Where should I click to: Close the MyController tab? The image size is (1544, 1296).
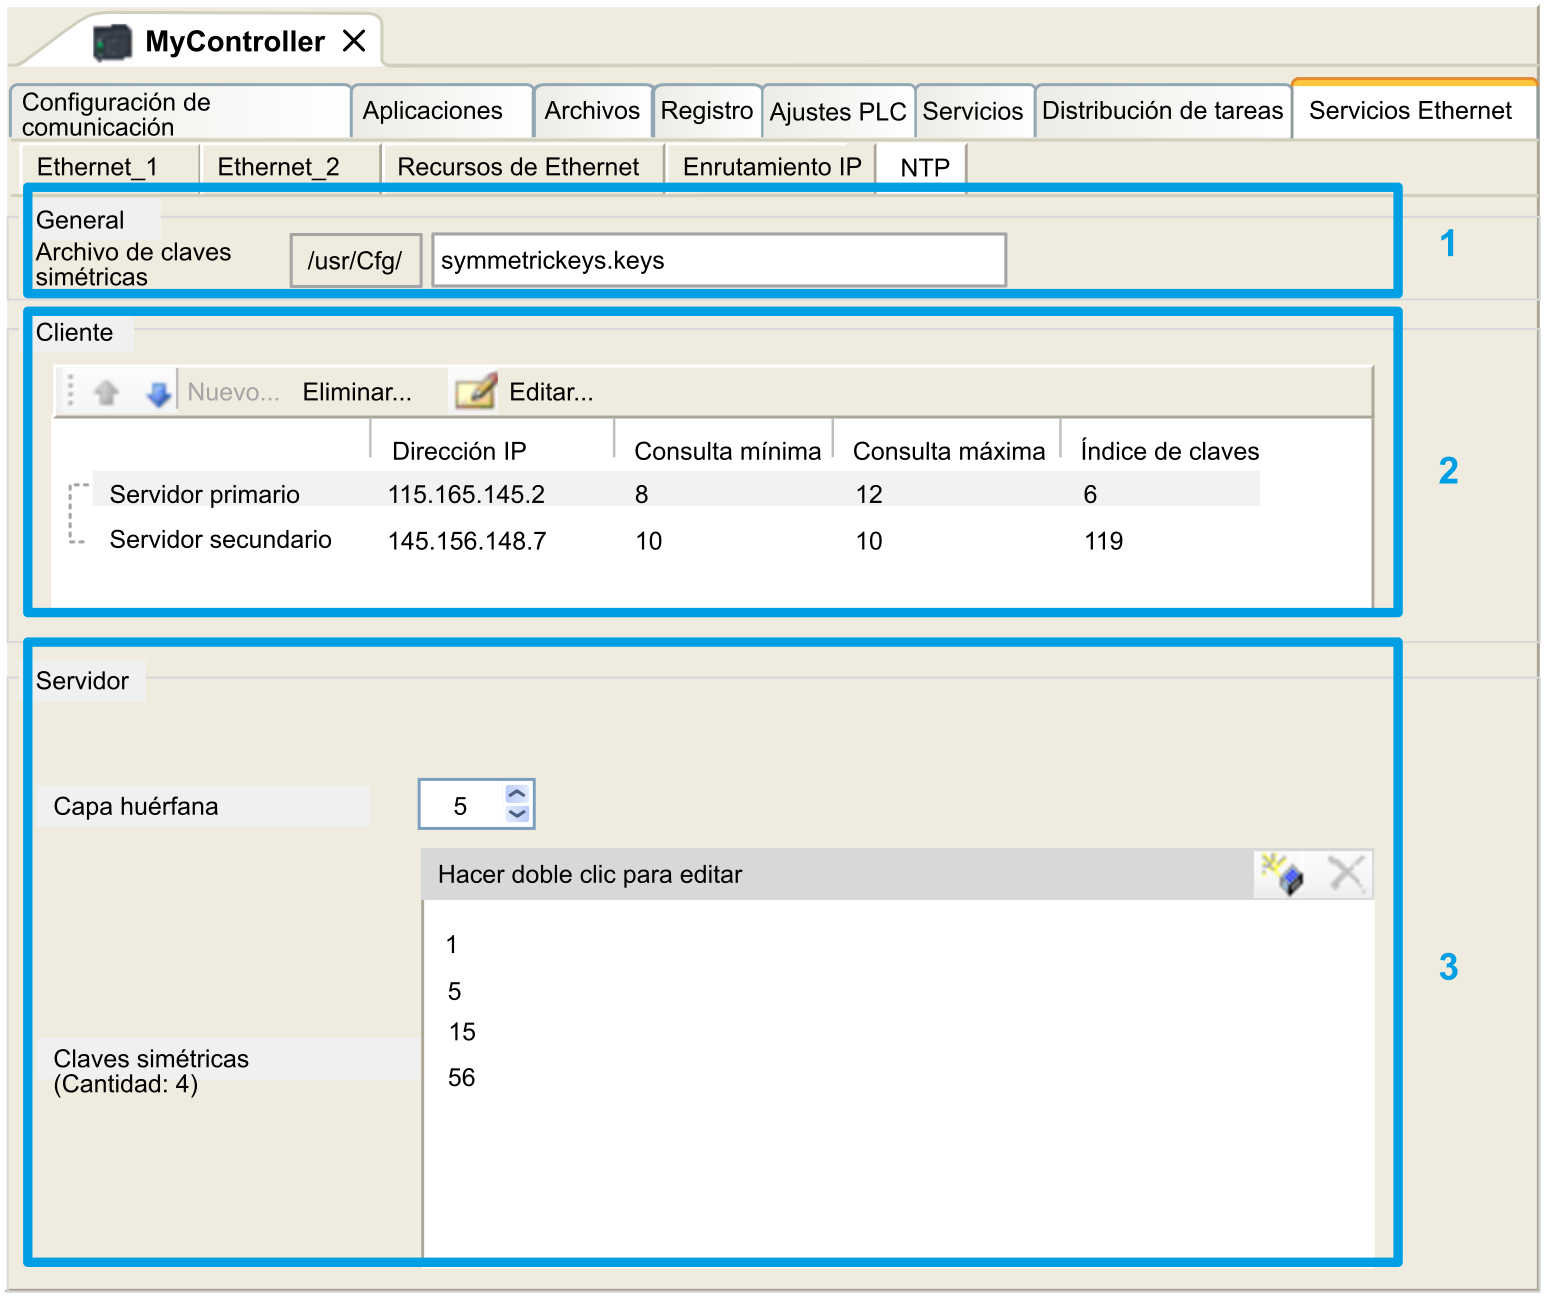point(354,41)
